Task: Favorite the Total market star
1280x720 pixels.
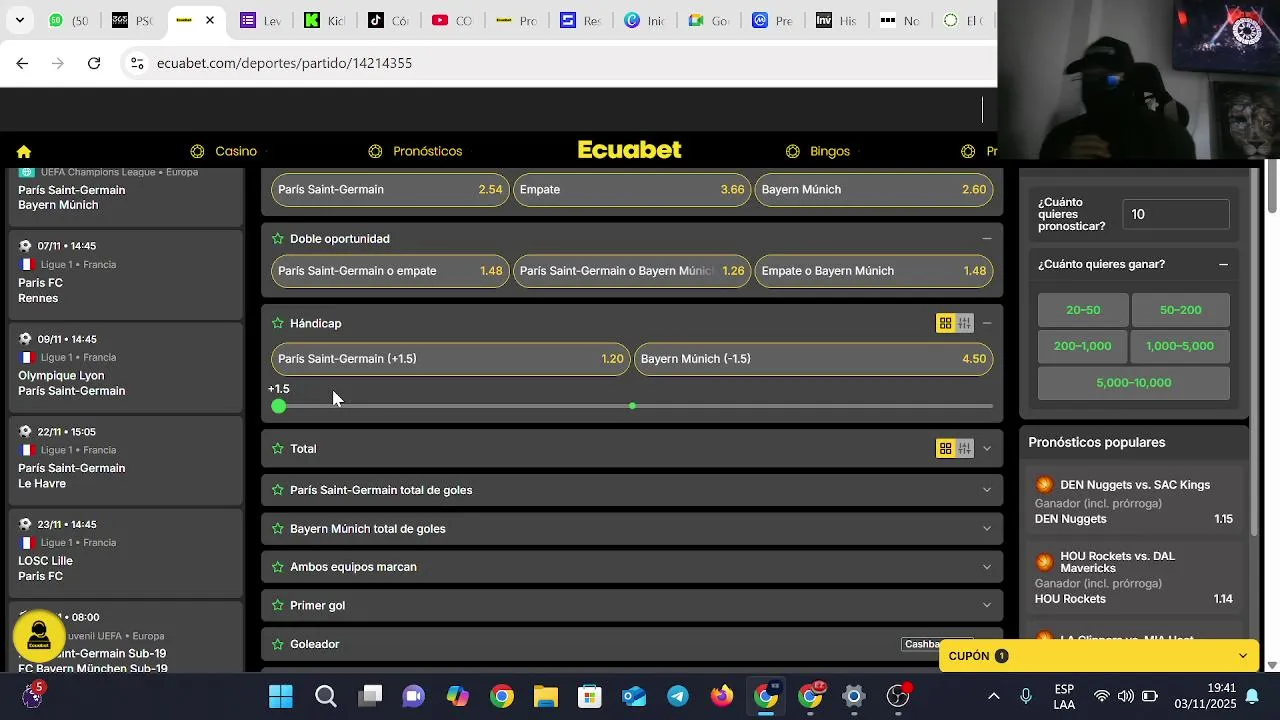Action: (x=278, y=449)
